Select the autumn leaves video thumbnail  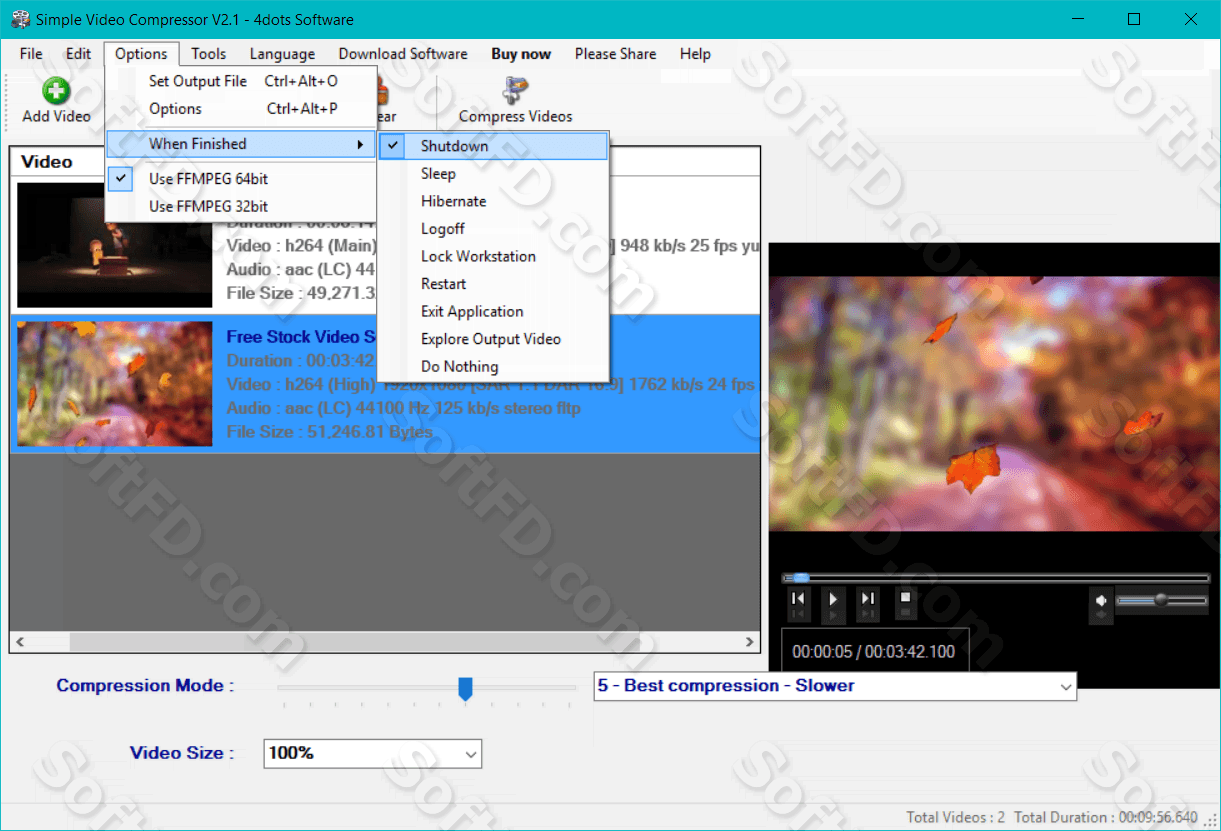pos(115,383)
